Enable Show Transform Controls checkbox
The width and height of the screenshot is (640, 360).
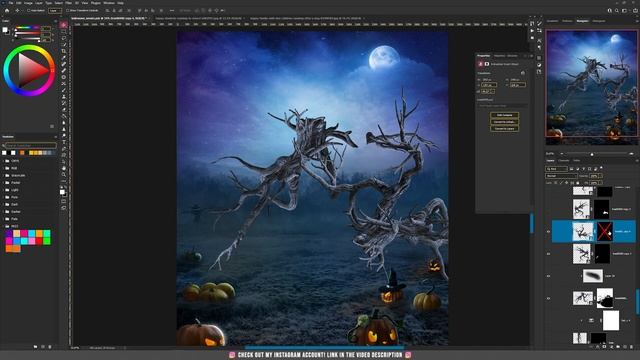pyautogui.click(x=68, y=11)
